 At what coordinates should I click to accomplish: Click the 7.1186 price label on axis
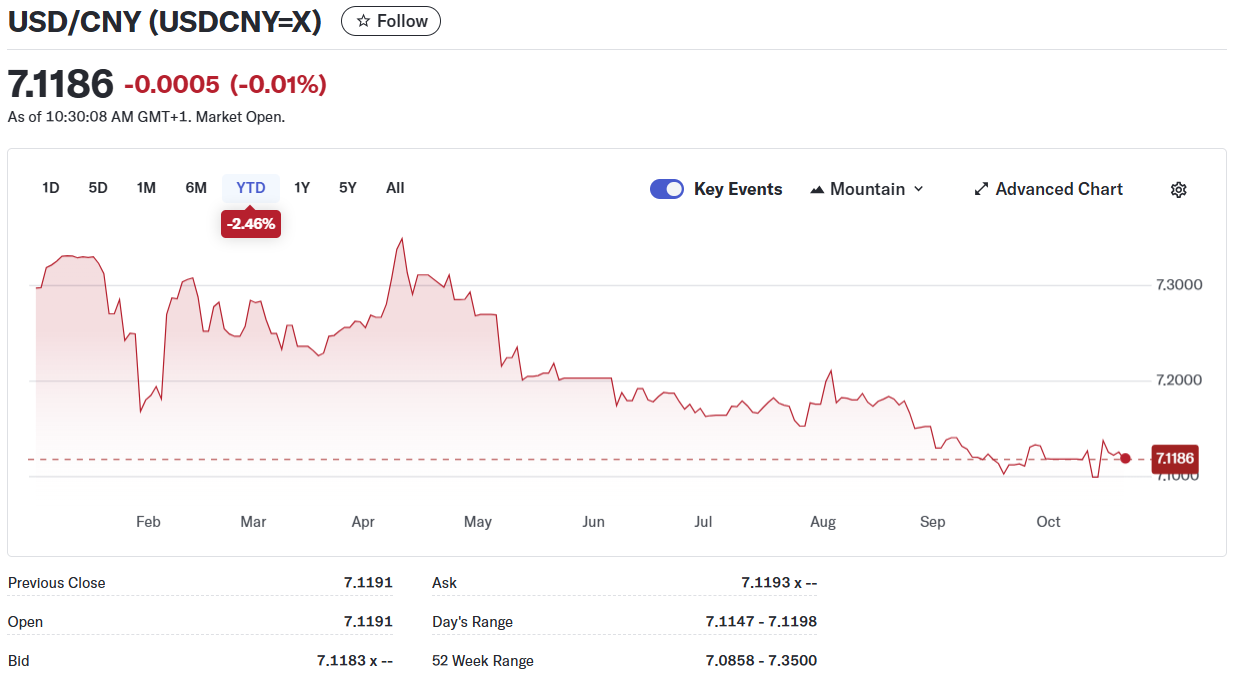[1174, 459]
